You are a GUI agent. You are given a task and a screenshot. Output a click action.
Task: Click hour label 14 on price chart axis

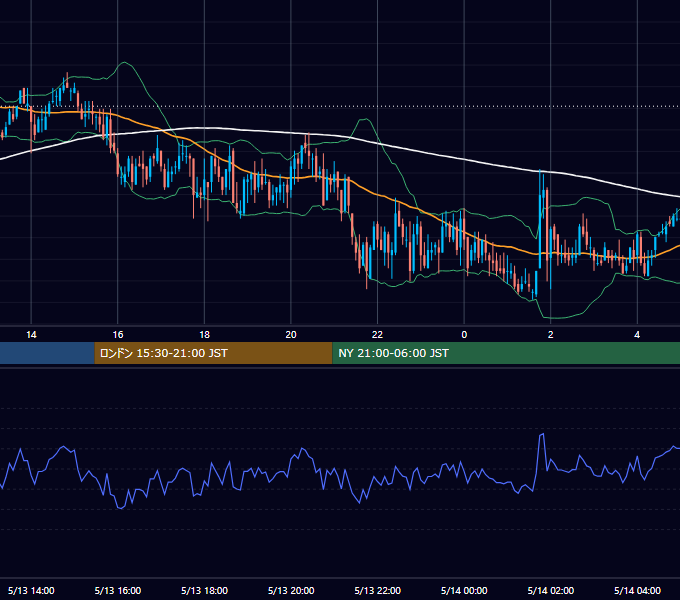point(31,335)
